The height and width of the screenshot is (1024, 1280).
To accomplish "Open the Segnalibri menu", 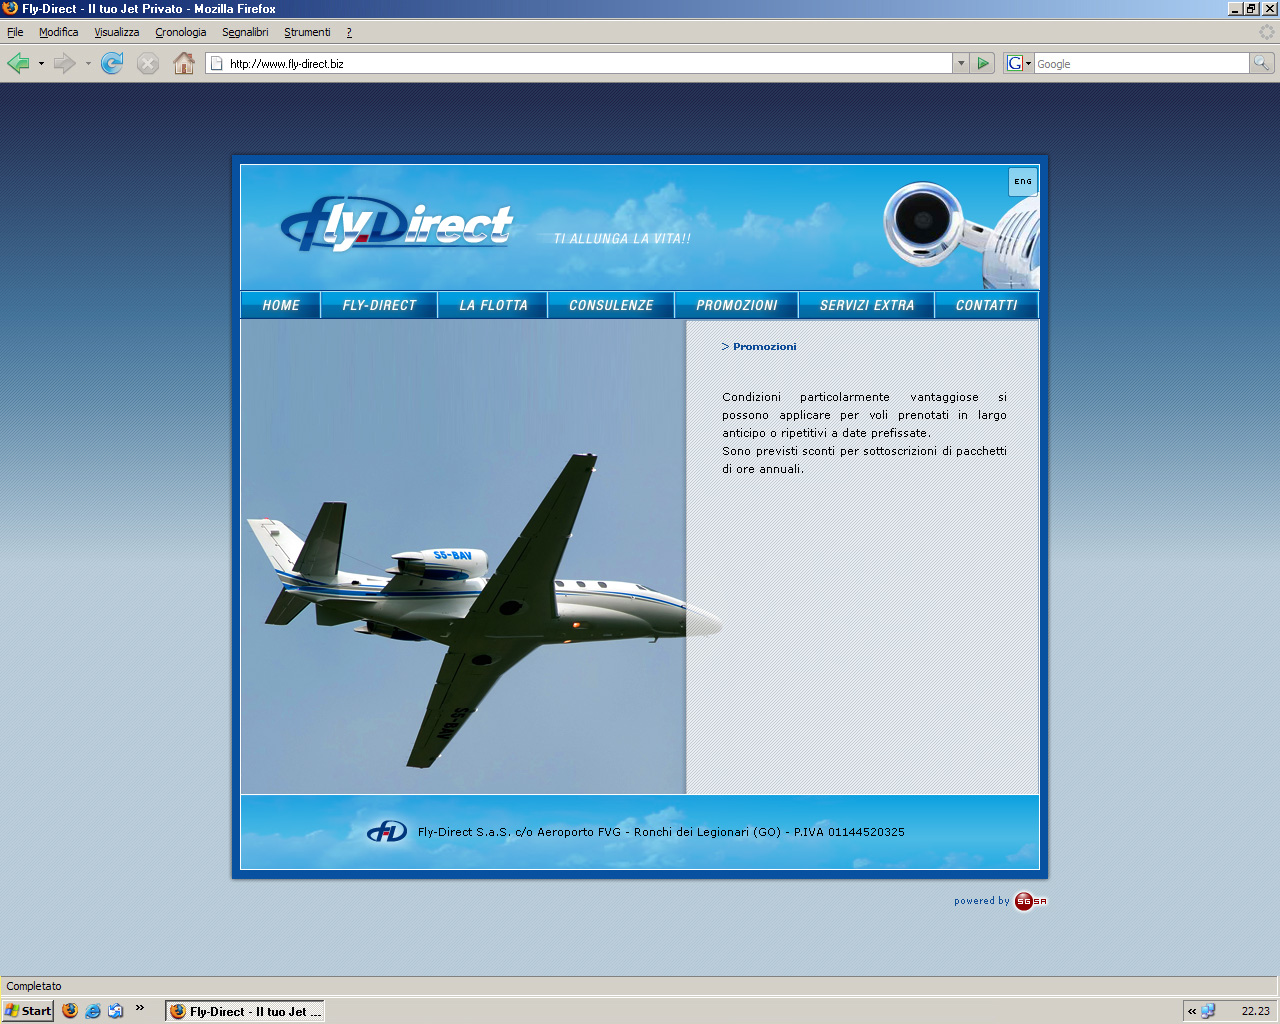I will coord(245,32).
